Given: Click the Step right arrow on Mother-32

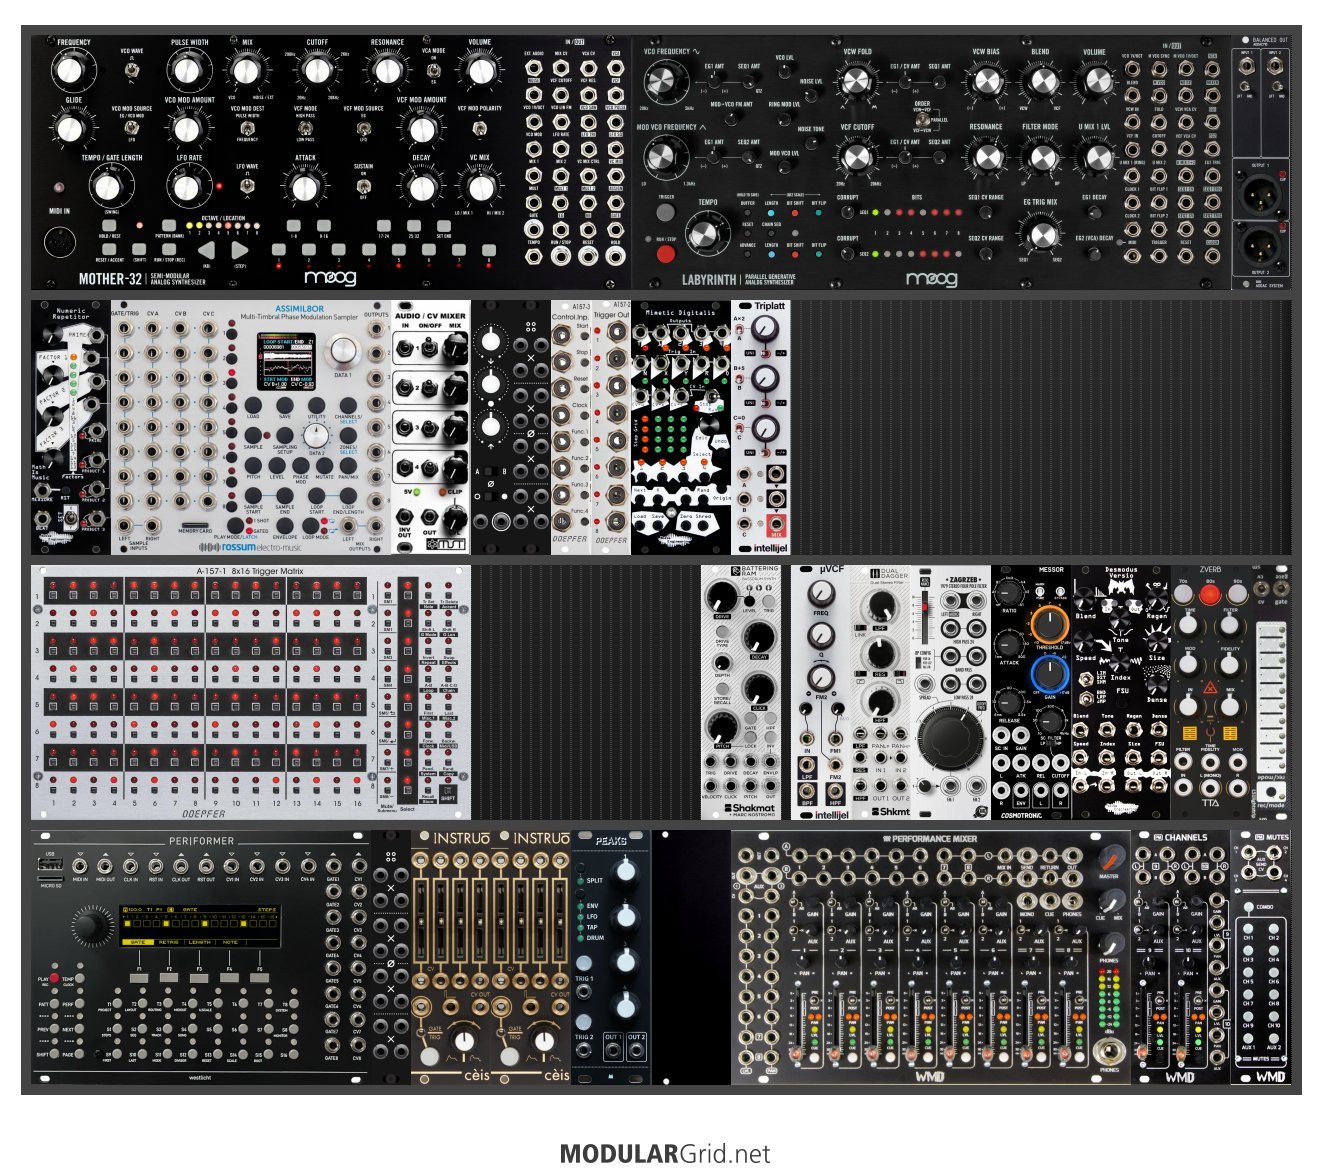Looking at the screenshot, I should click(x=240, y=251).
